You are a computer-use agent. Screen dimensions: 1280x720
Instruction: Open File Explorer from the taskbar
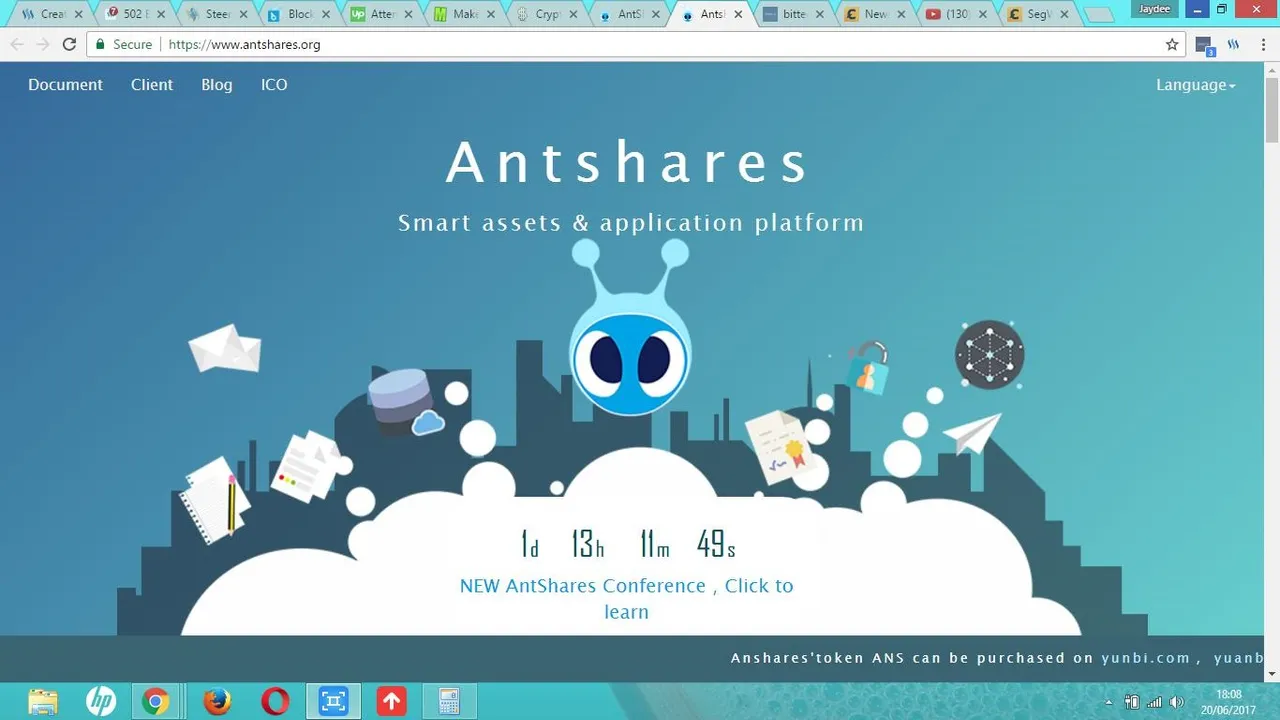point(43,701)
